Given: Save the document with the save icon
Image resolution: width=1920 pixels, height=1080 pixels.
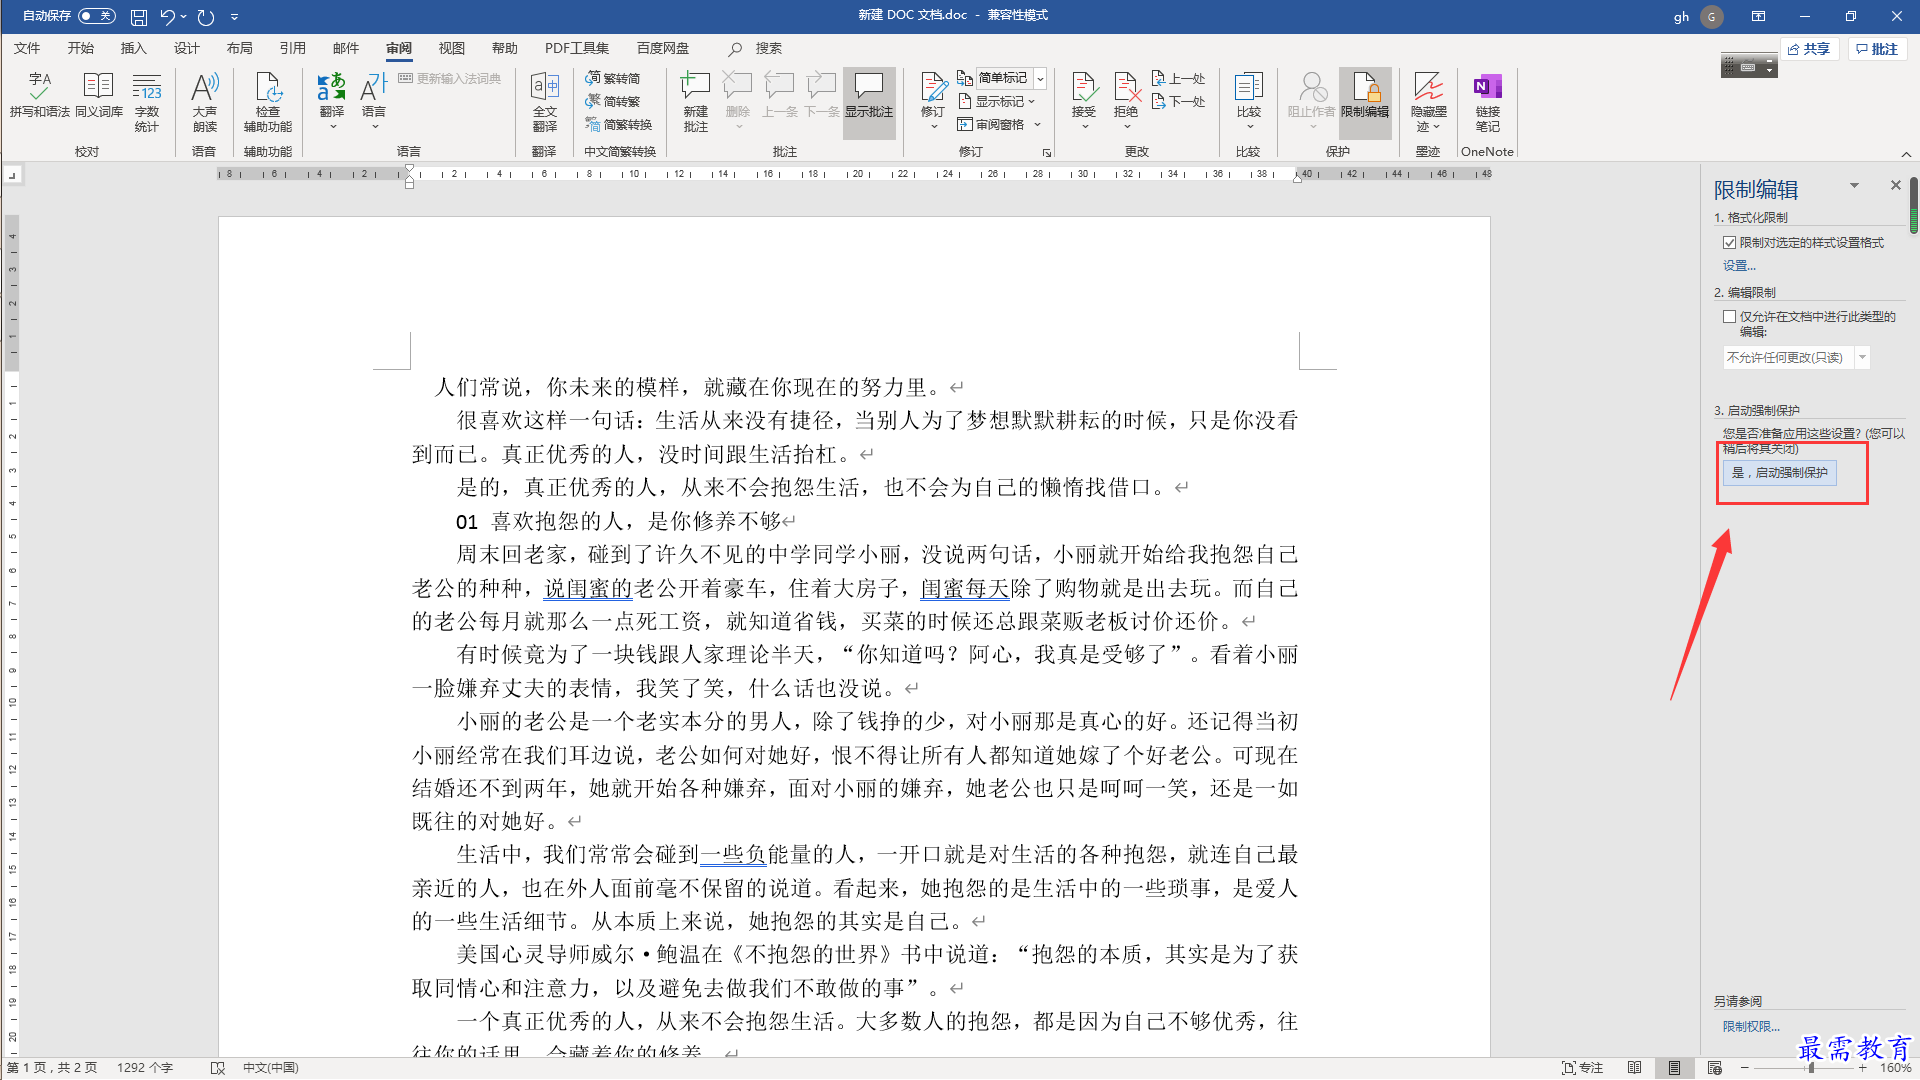Looking at the screenshot, I should point(139,17).
